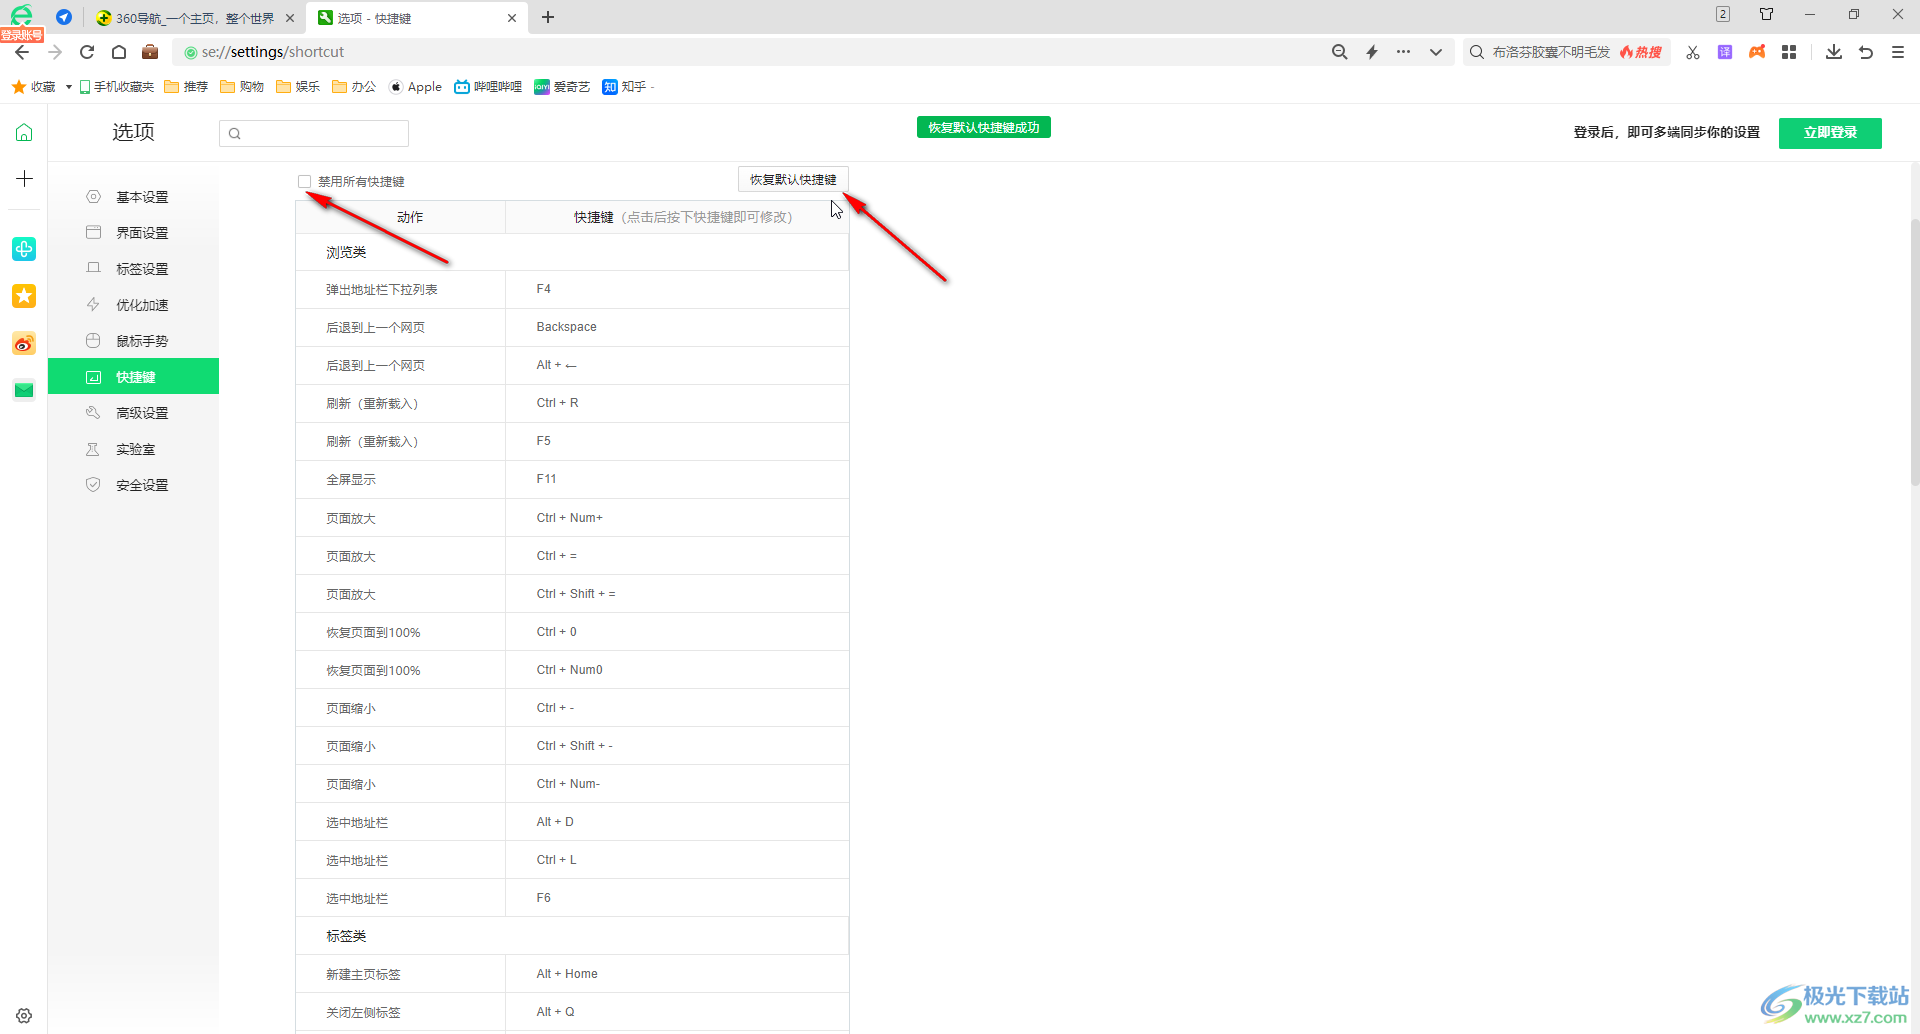Edit the F11 fullscreen shortcut
This screenshot has width=1920, height=1034.
tap(677, 480)
